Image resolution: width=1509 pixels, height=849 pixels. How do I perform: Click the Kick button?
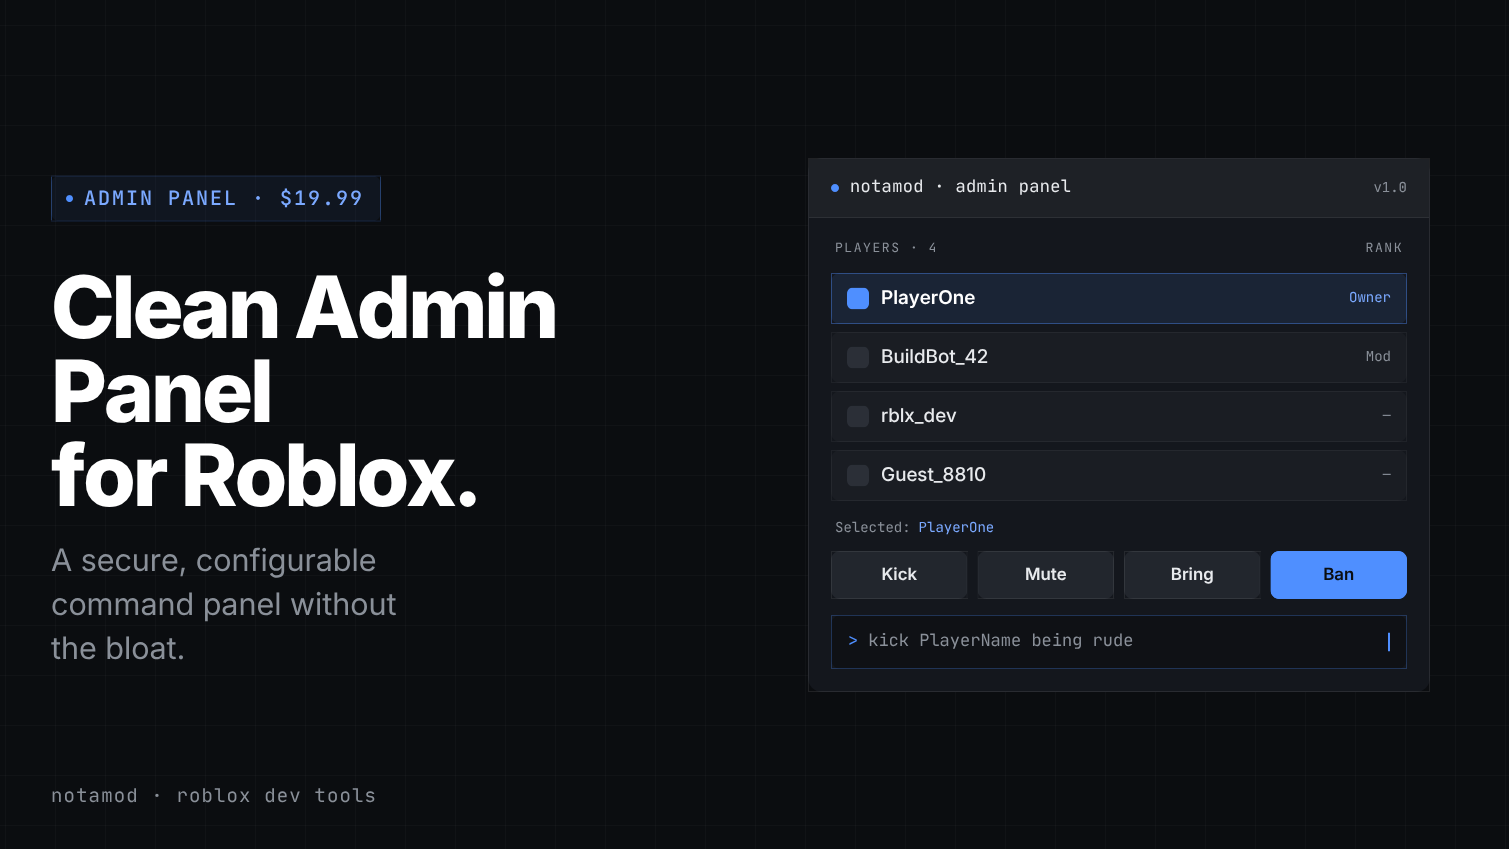tap(899, 575)
